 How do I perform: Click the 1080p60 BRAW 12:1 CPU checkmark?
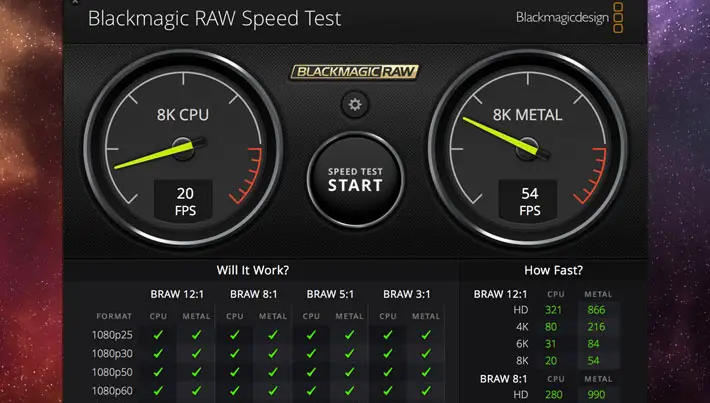point(158,390)
